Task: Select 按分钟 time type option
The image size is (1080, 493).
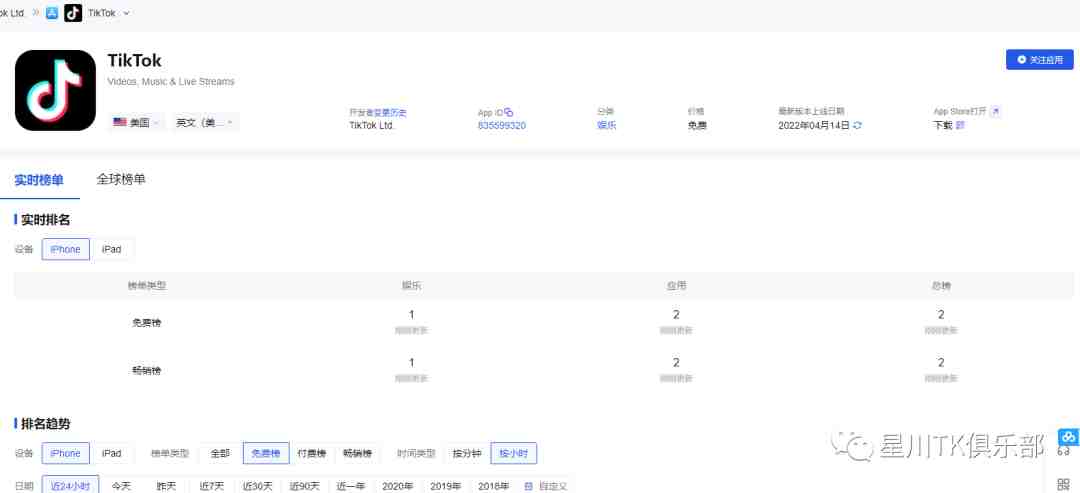Action: (x=466, y=453)
